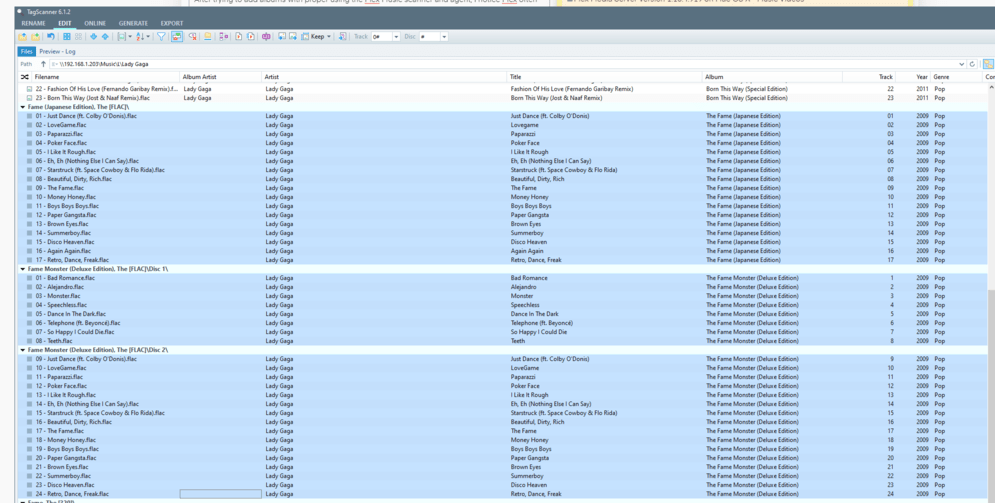Select file 23 - Born This Way (Jost & Naaf Remix).flac

pos(93,98)
